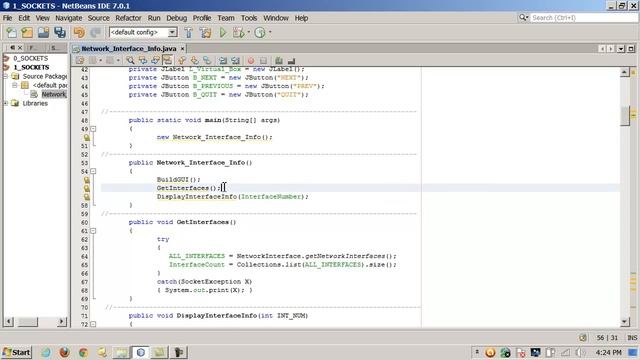Click the New Project toolbar icon

27,32
